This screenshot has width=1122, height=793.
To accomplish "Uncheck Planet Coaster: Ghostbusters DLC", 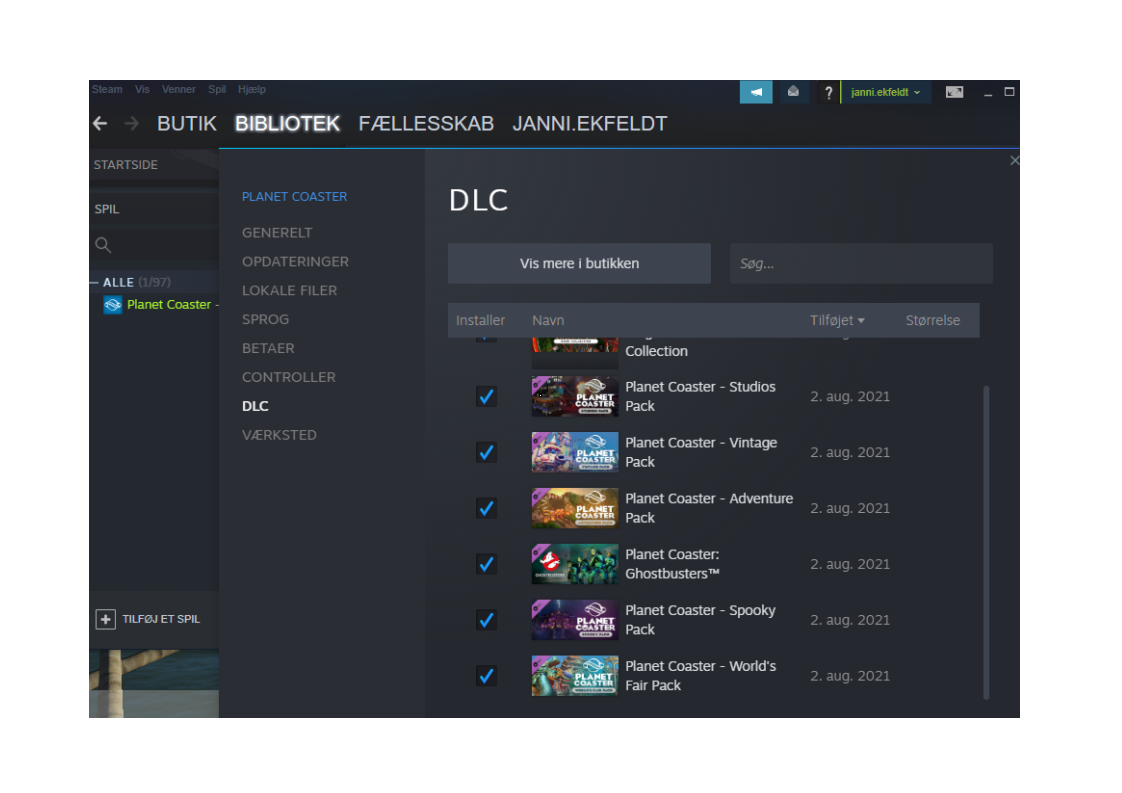I will tap(487, 564).
